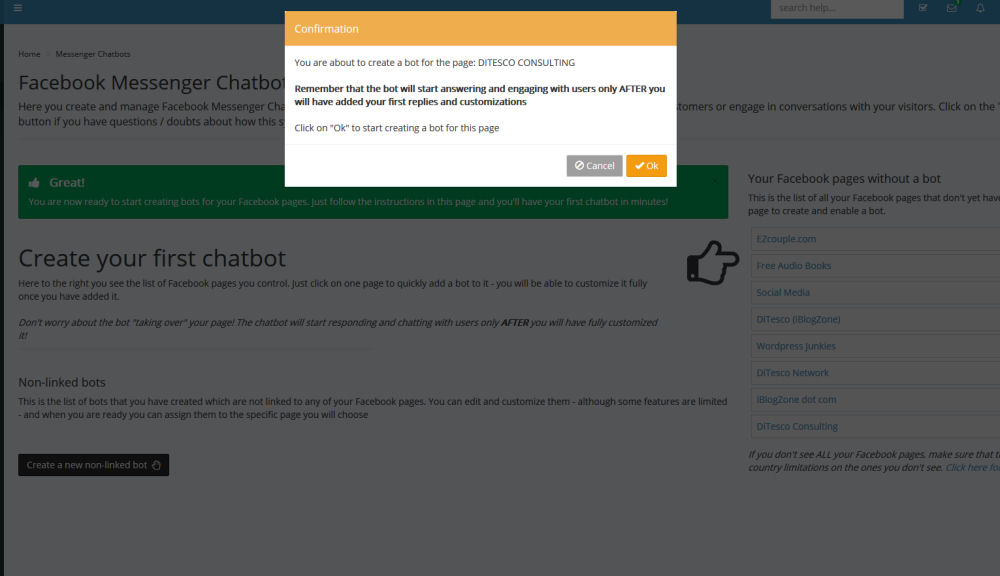This screenshot has height=576, width=1000.
Task: Select the DiTesco Consulting page
Action: [876, 426]
